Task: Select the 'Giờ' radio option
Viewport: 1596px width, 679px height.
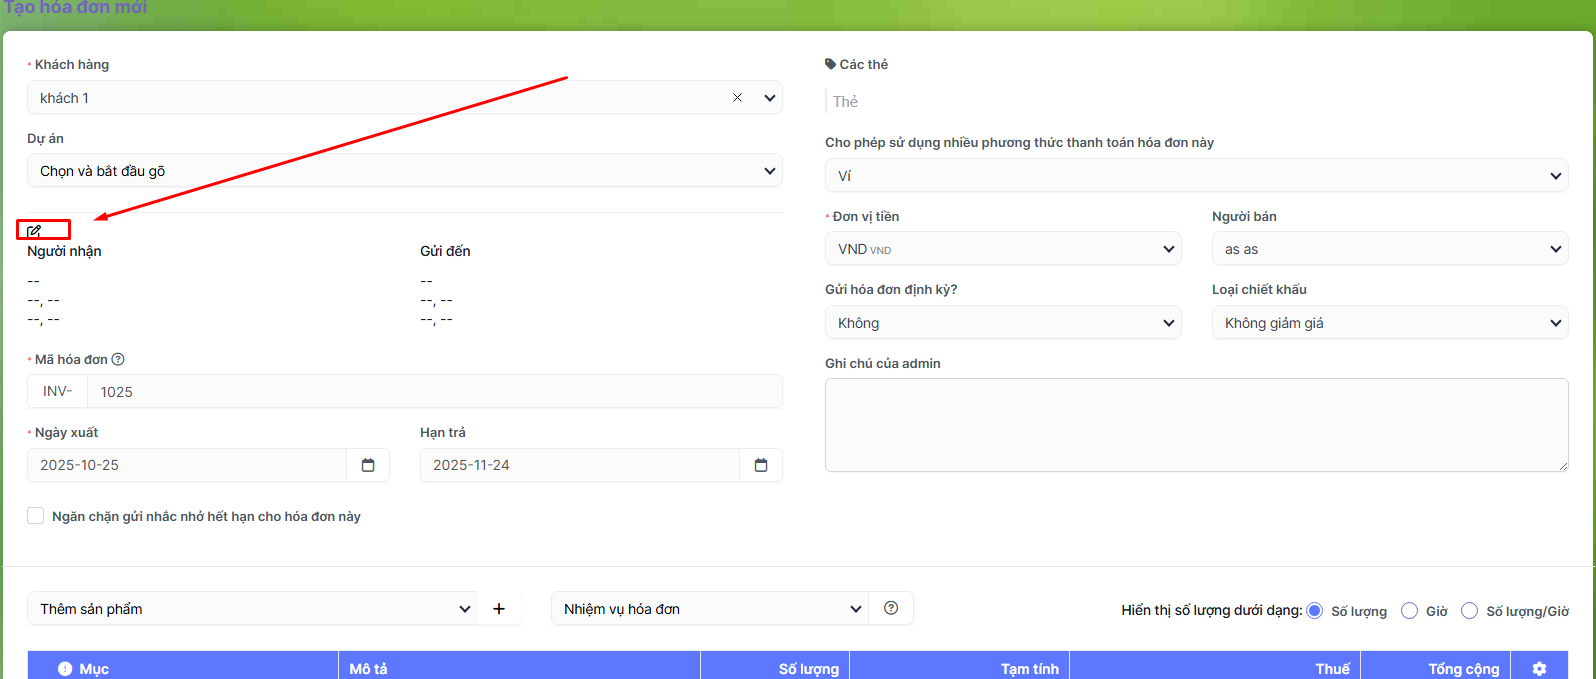Action: click(x=1410, y=611)
